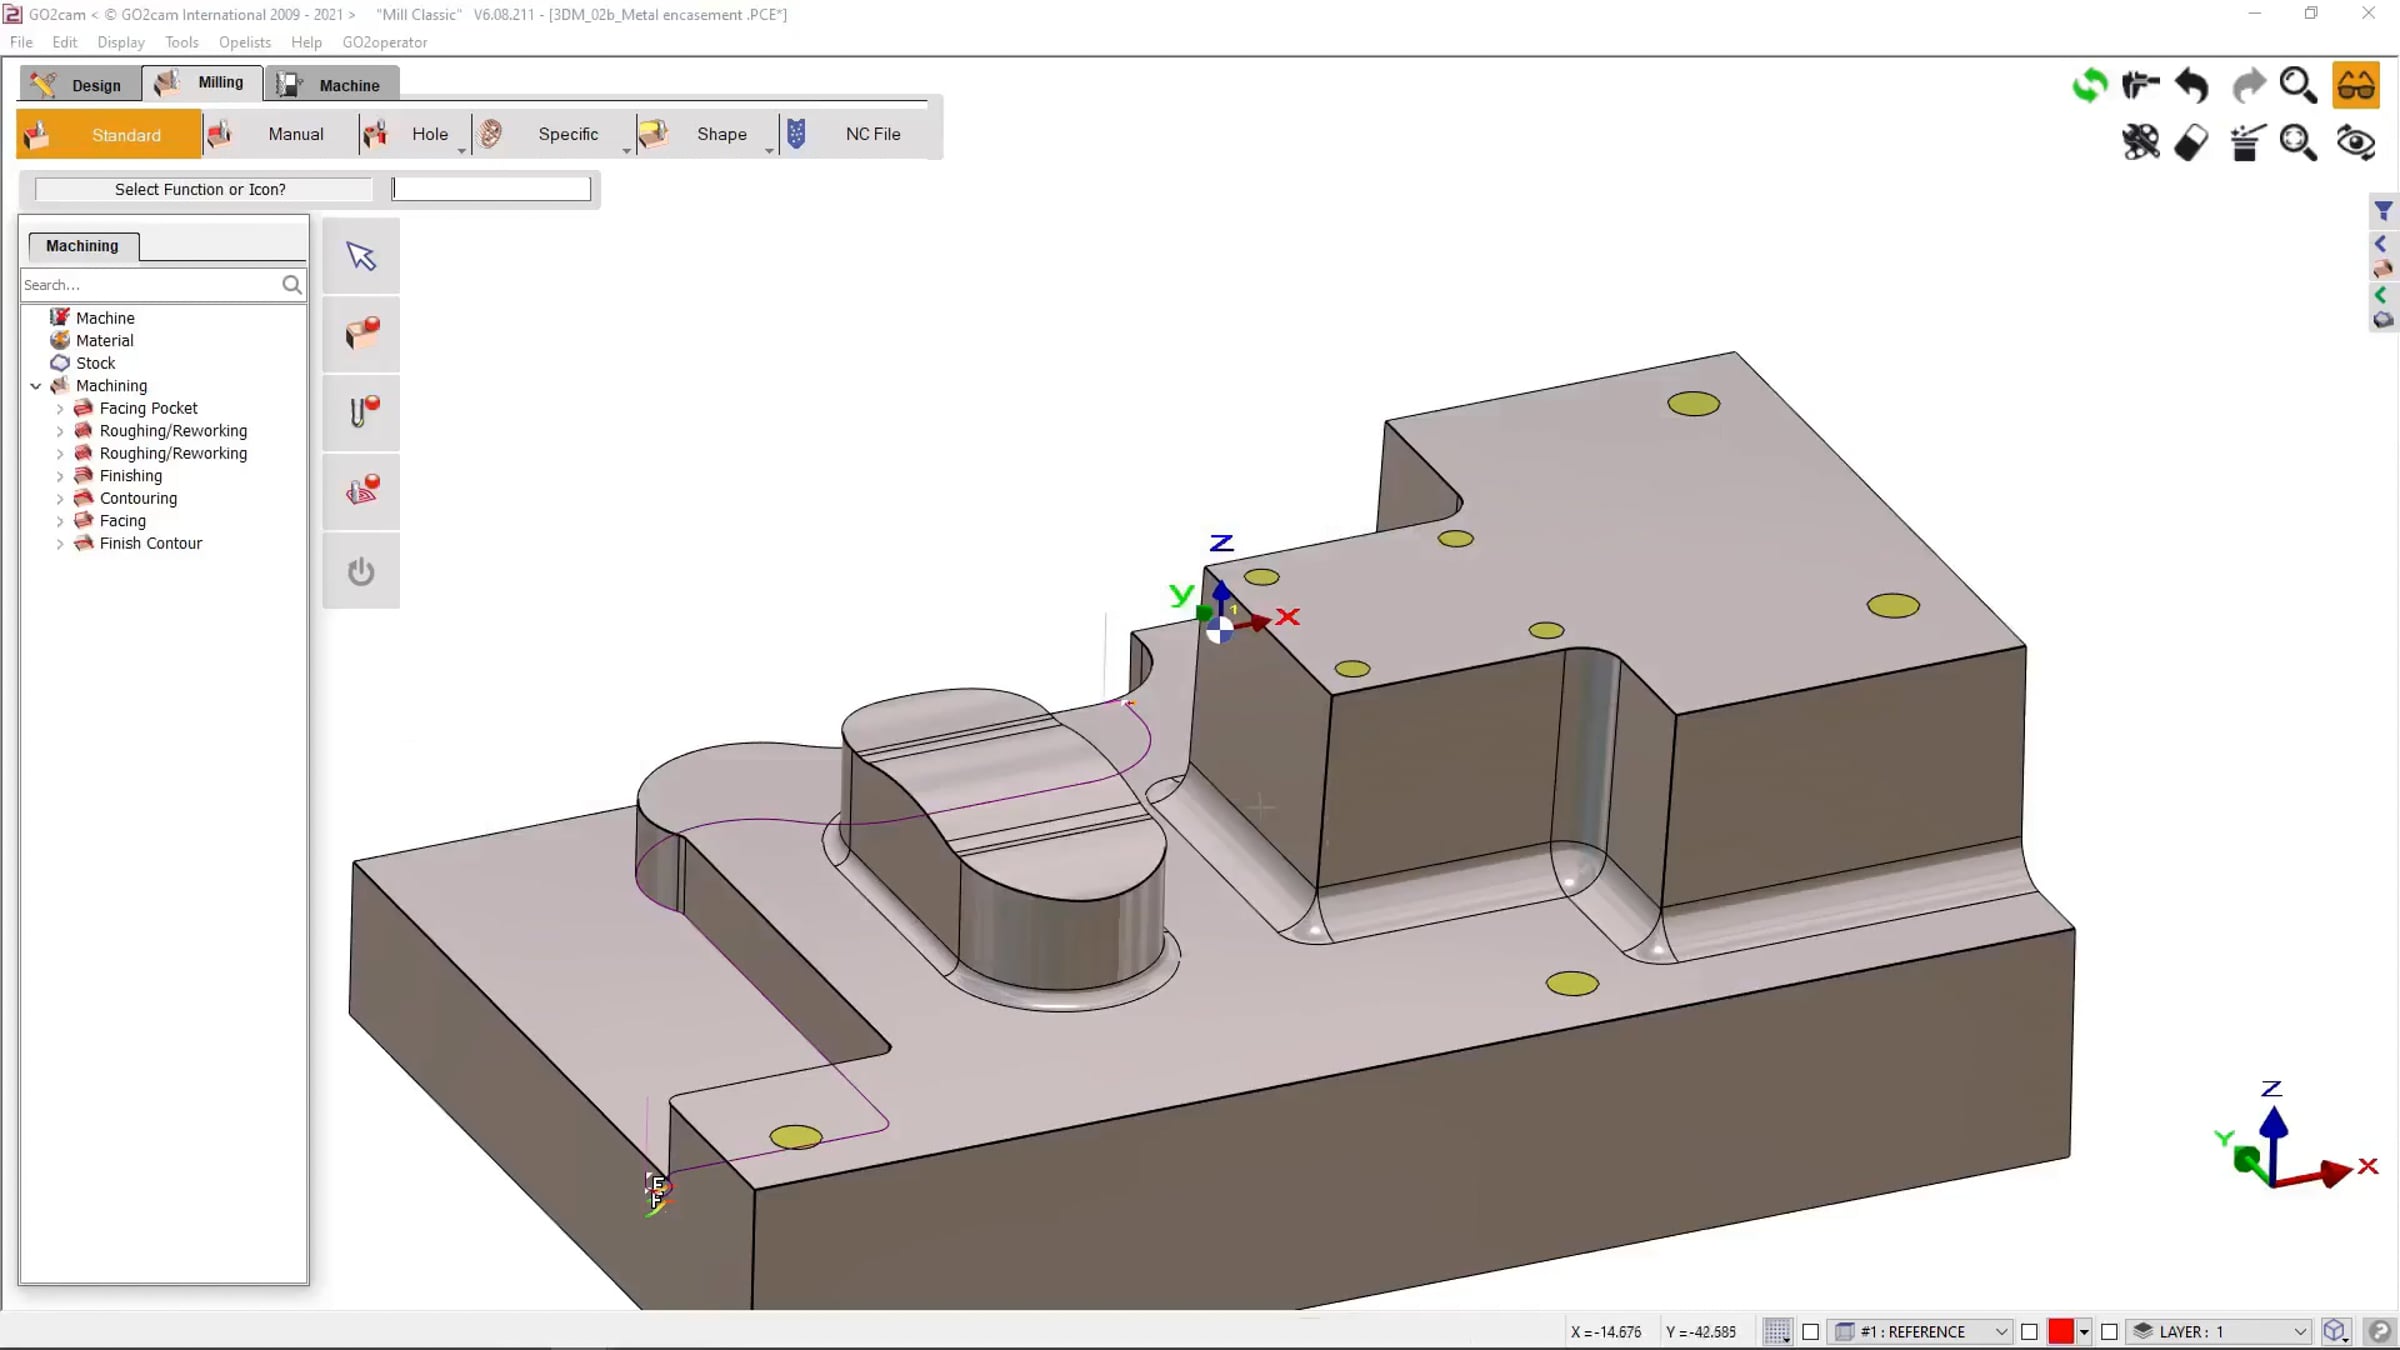The height and width of the screenshot is (1350, 2400).
Task: Click the green refresh arrows icon
Action: tap(2089, 86)
